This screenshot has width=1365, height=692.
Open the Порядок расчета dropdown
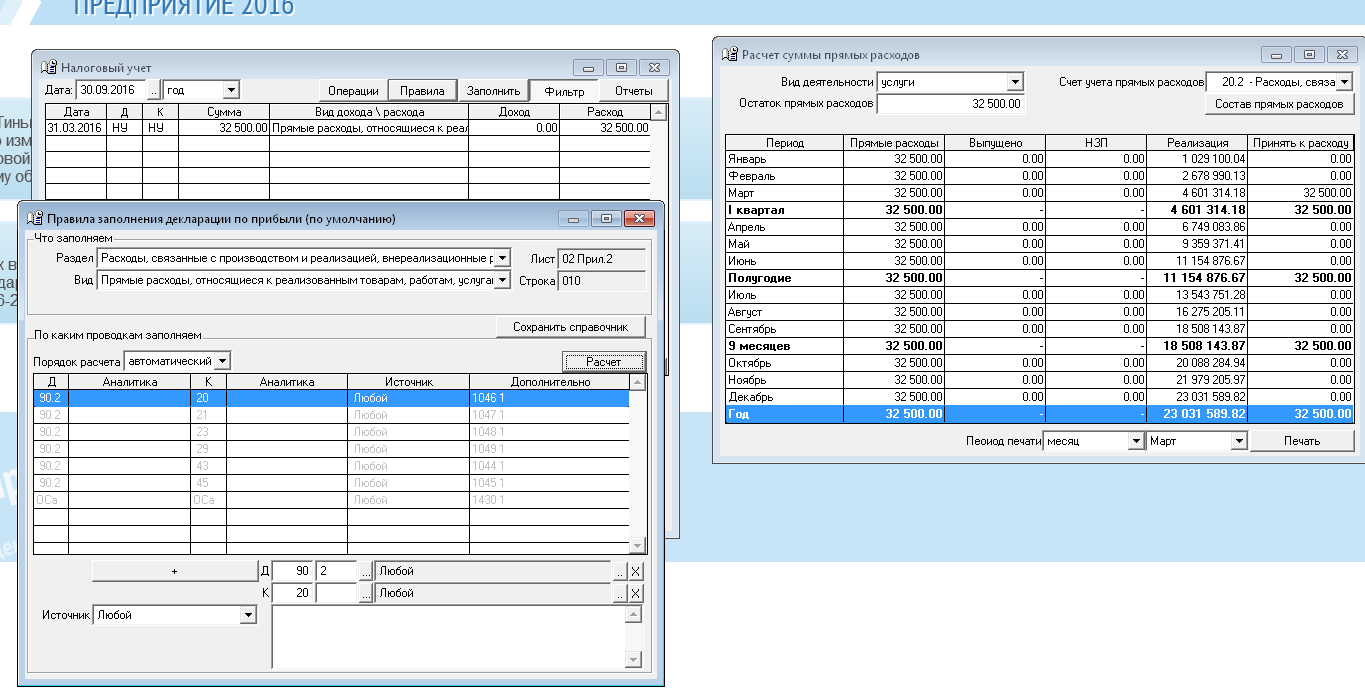point(223,360)
